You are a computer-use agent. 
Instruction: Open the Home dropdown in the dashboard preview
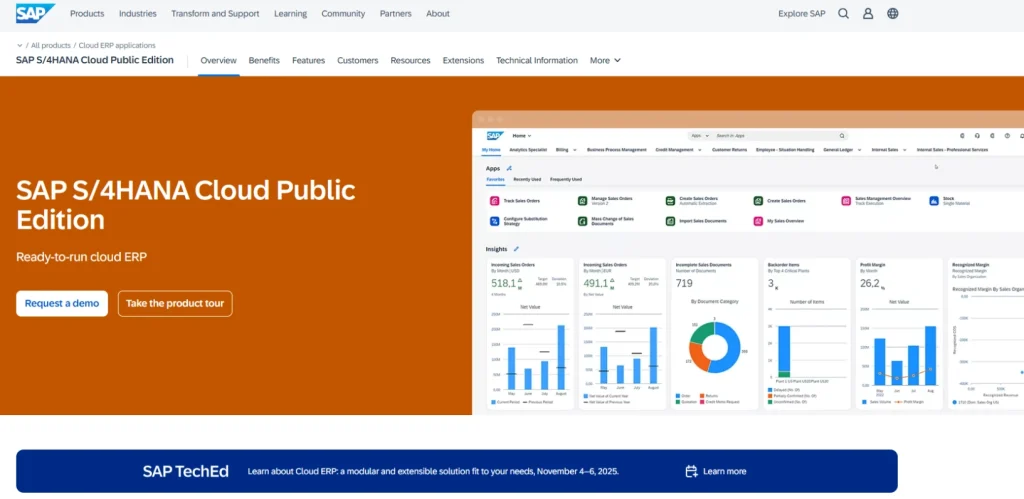tap(522, 136)
